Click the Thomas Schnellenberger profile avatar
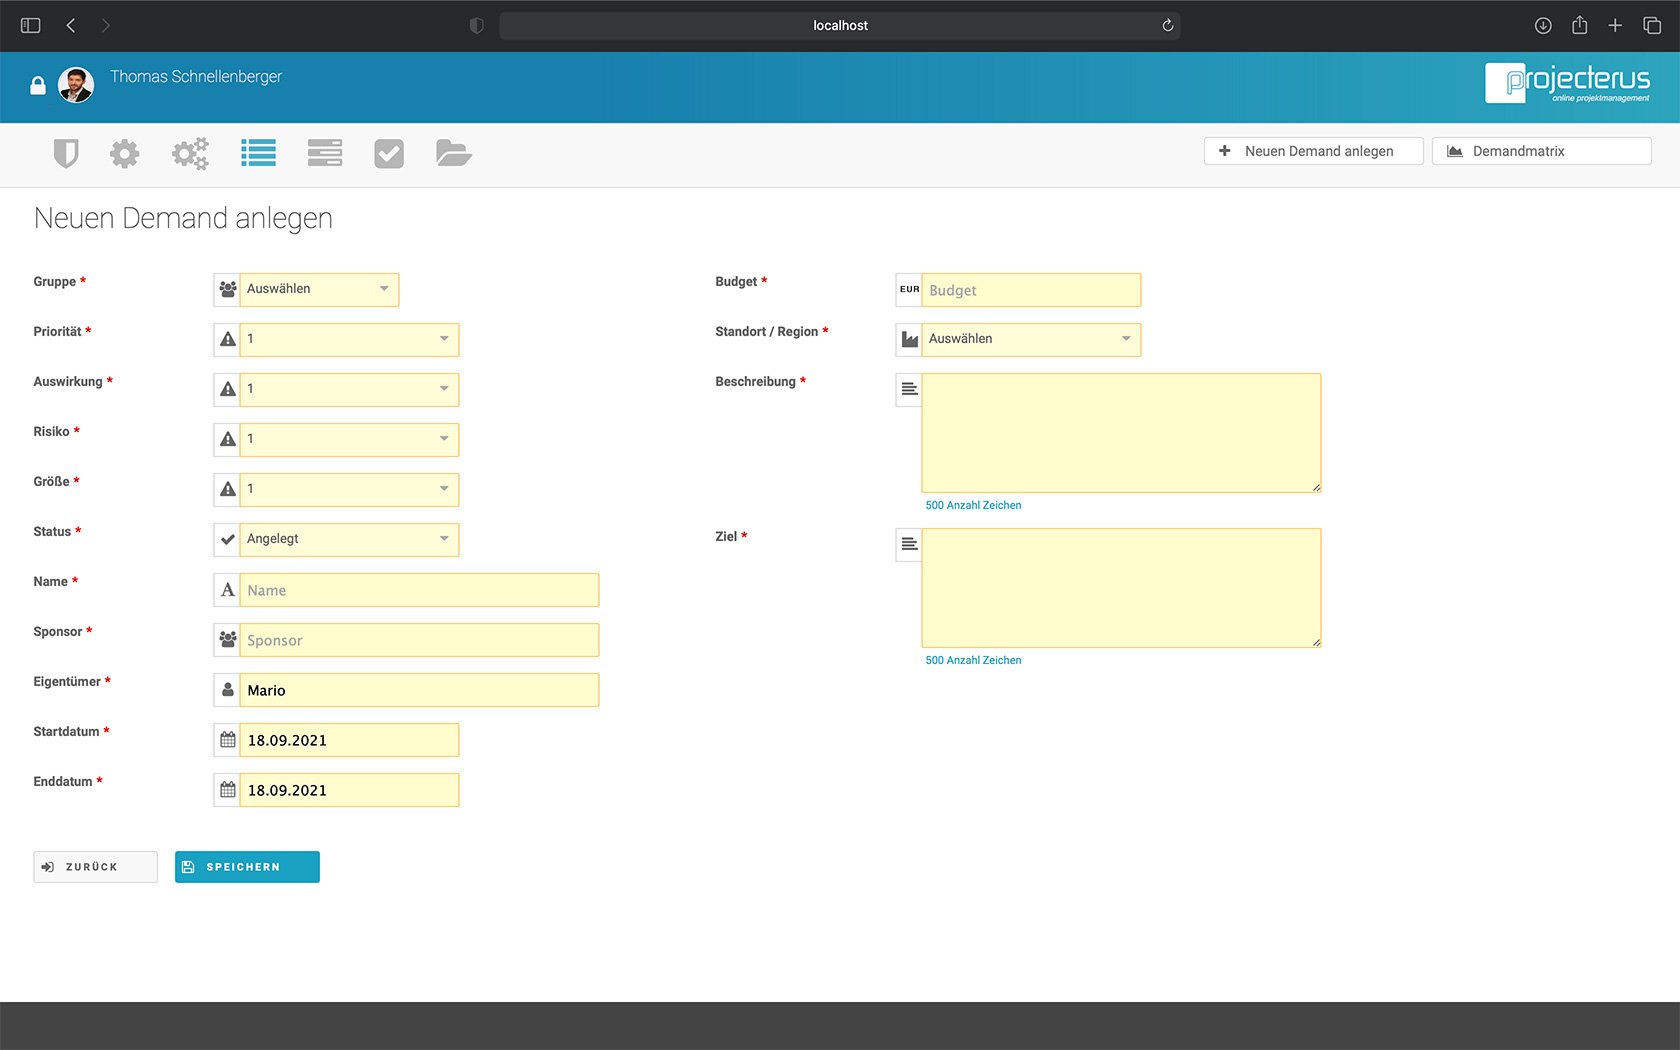Image resolution: width=1680 pixels, height=1050 pixels. tap(76, 85)
